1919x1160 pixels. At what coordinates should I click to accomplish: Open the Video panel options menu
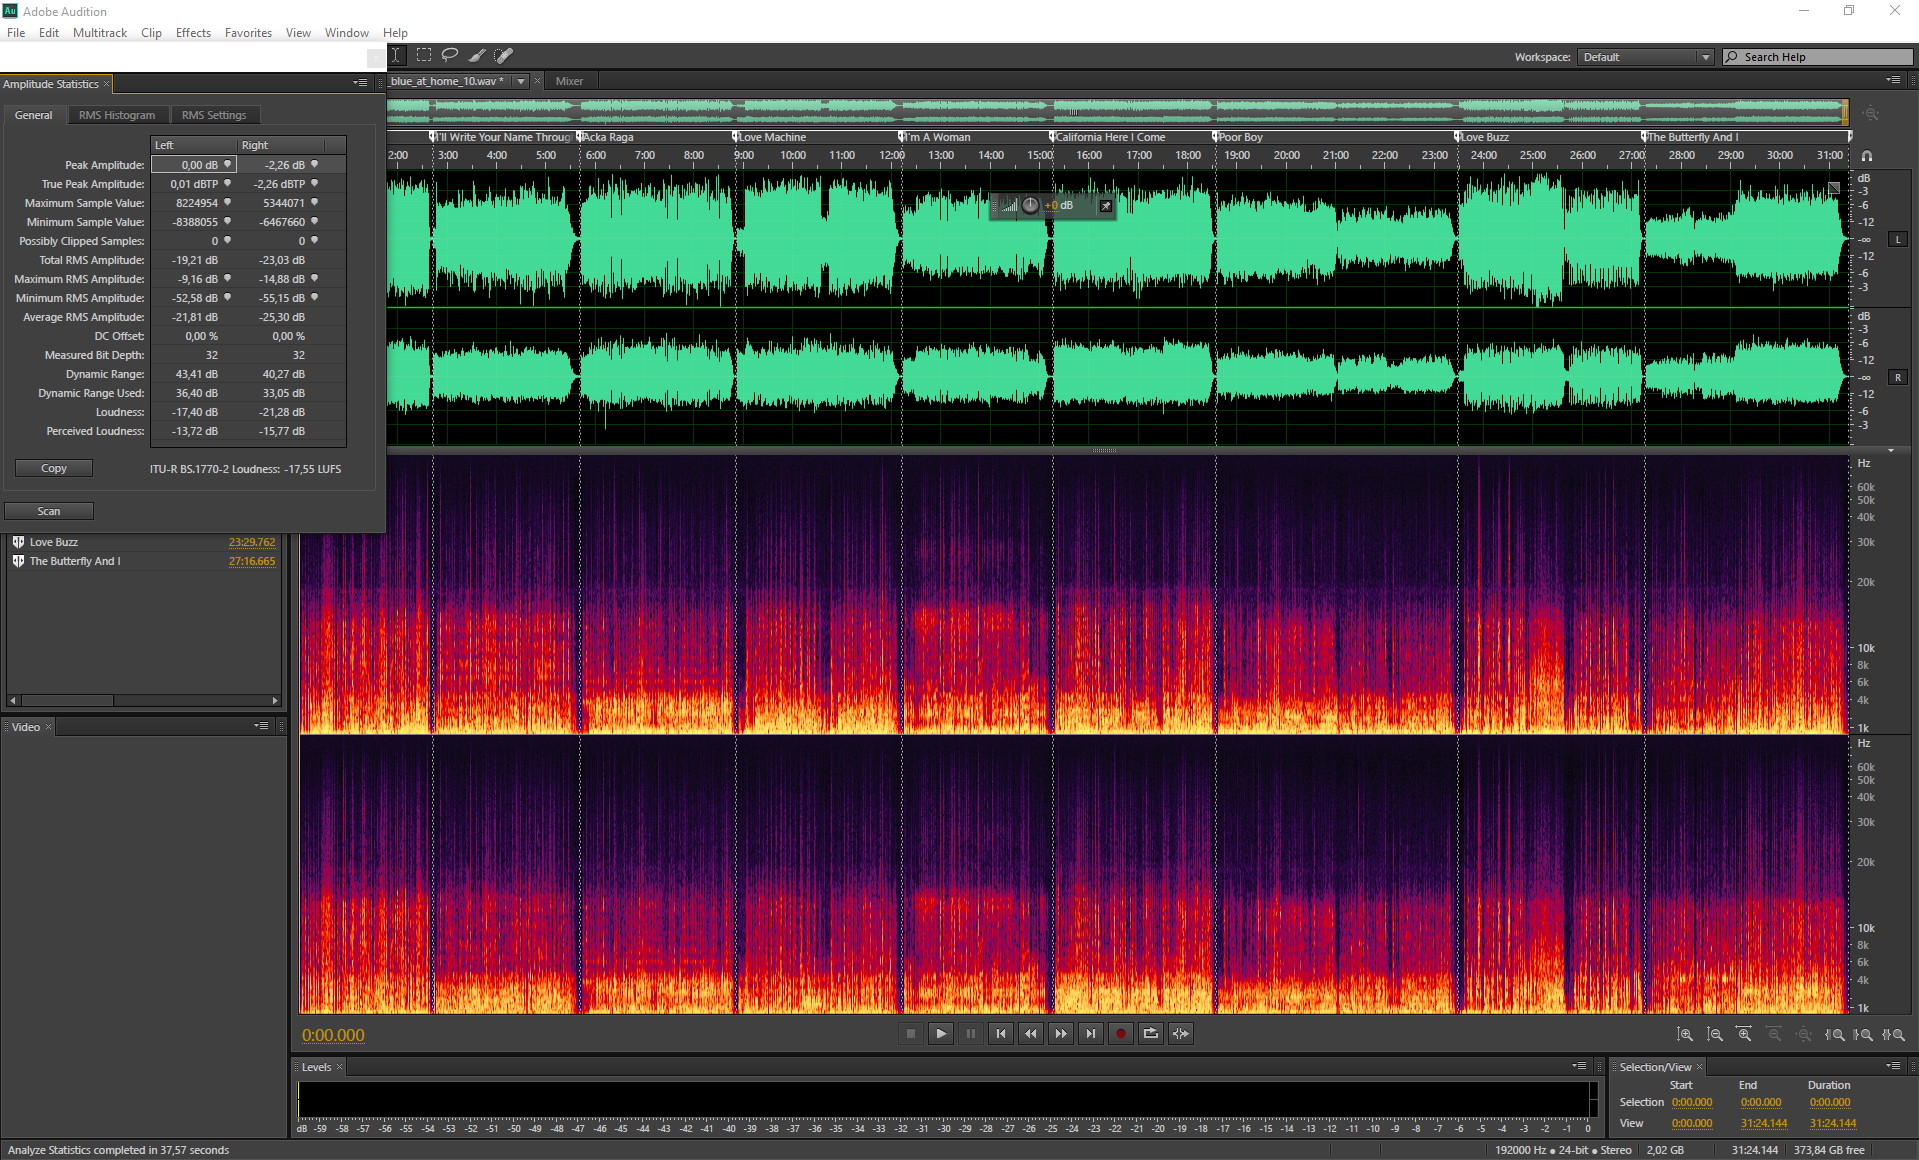coord(261,726)
